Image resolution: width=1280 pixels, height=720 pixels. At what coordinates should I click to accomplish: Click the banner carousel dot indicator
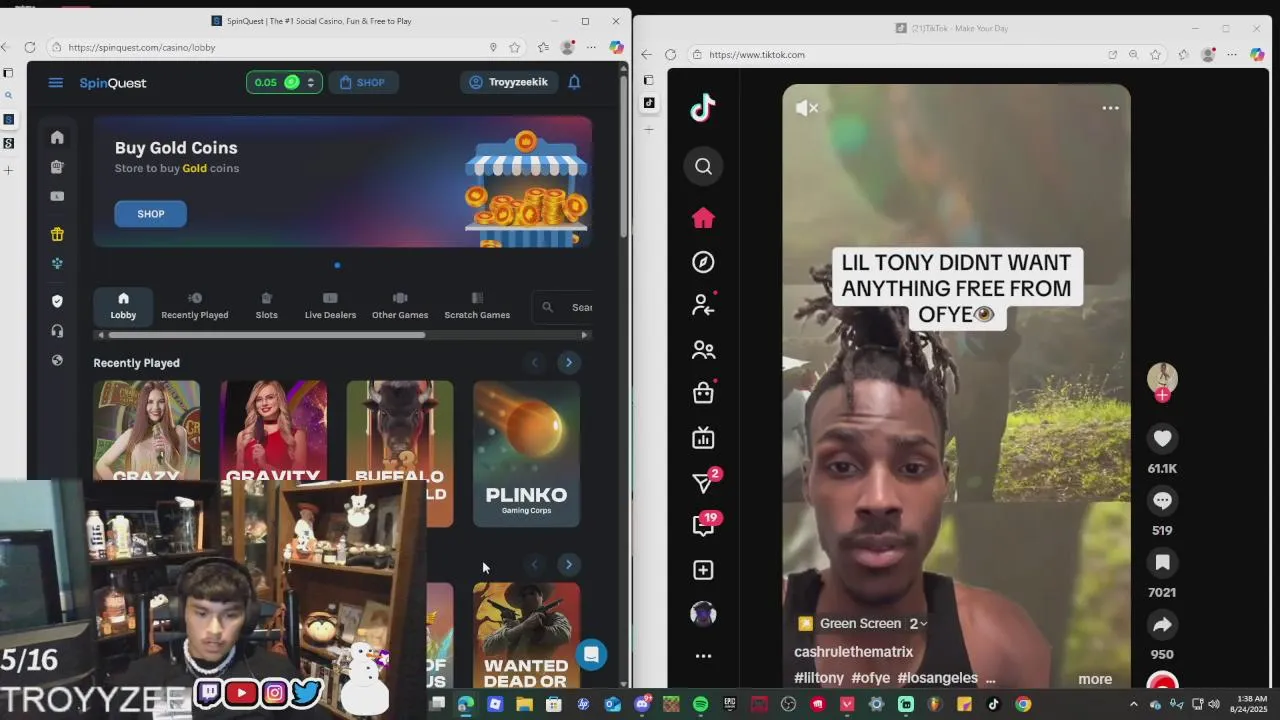[337, 265]
